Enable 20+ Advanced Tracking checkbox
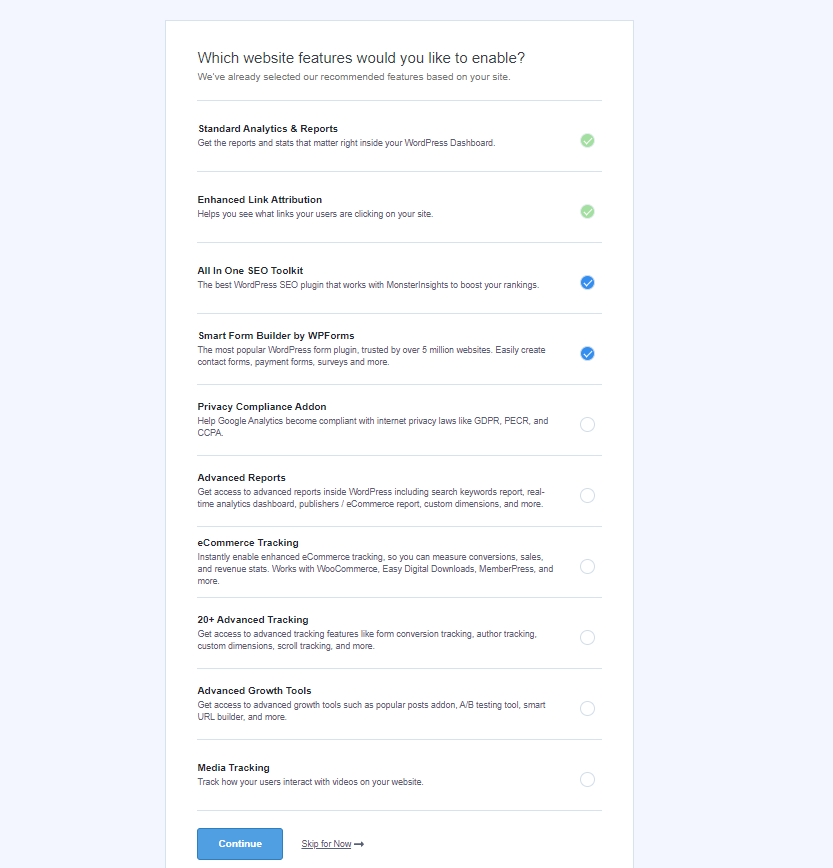Viewport: 833px width, 868px height. click(x=587, y=637)
